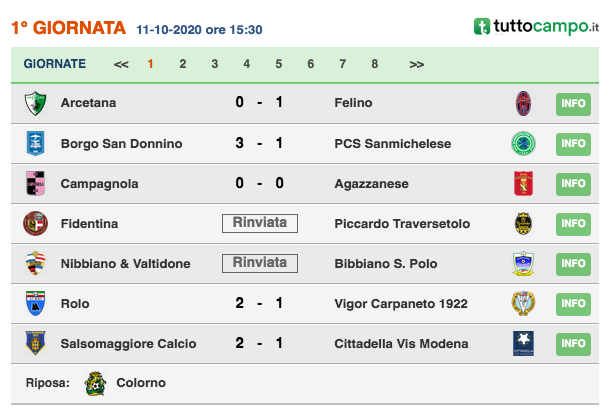Click the PCS Sanmichelese green badge
Screen dimensions: 614x420
pyautogui.click(x=523, y=144)
